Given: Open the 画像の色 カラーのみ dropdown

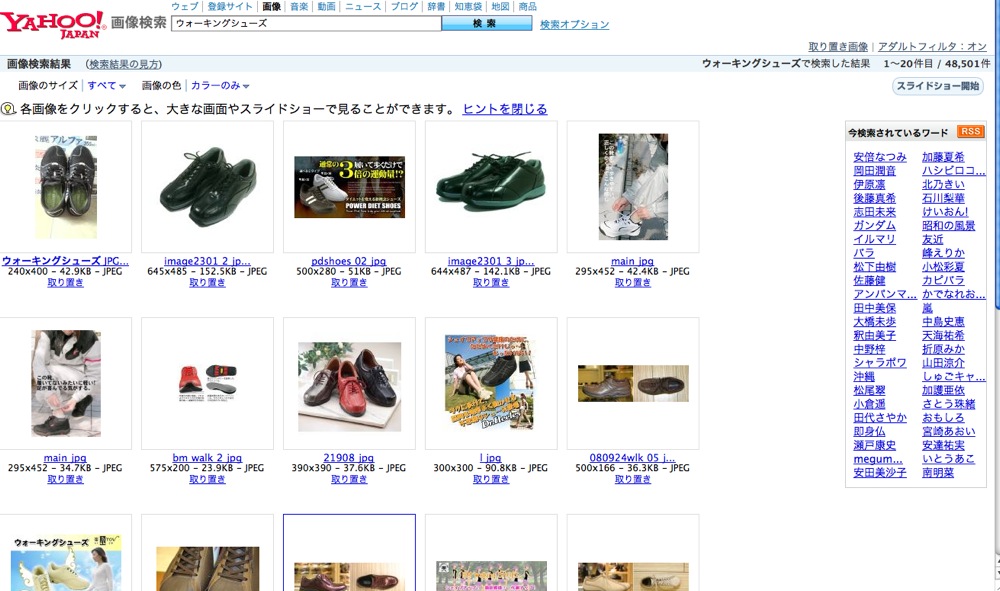Looking at the screenshot, I should coord(220,85).
